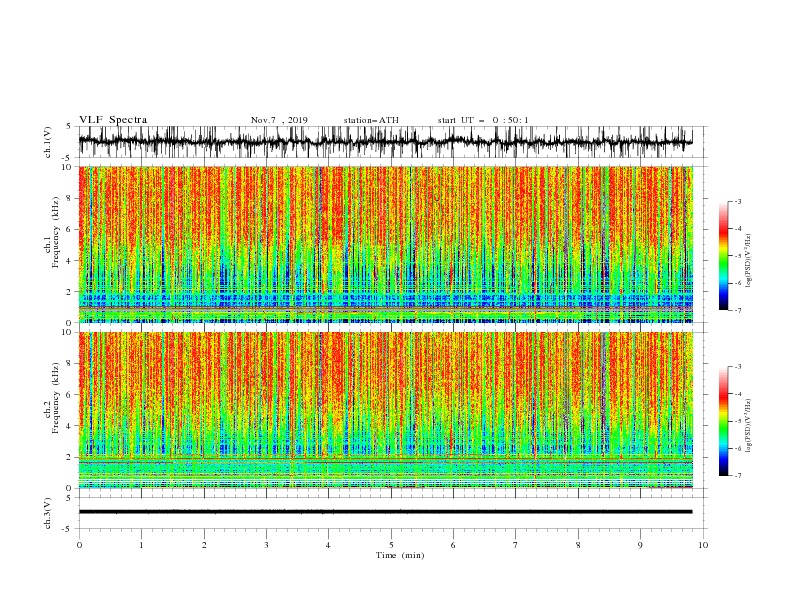Click time axis tick label "5"
The width and height of the screenshot is (792, 612).
point(391,545)
